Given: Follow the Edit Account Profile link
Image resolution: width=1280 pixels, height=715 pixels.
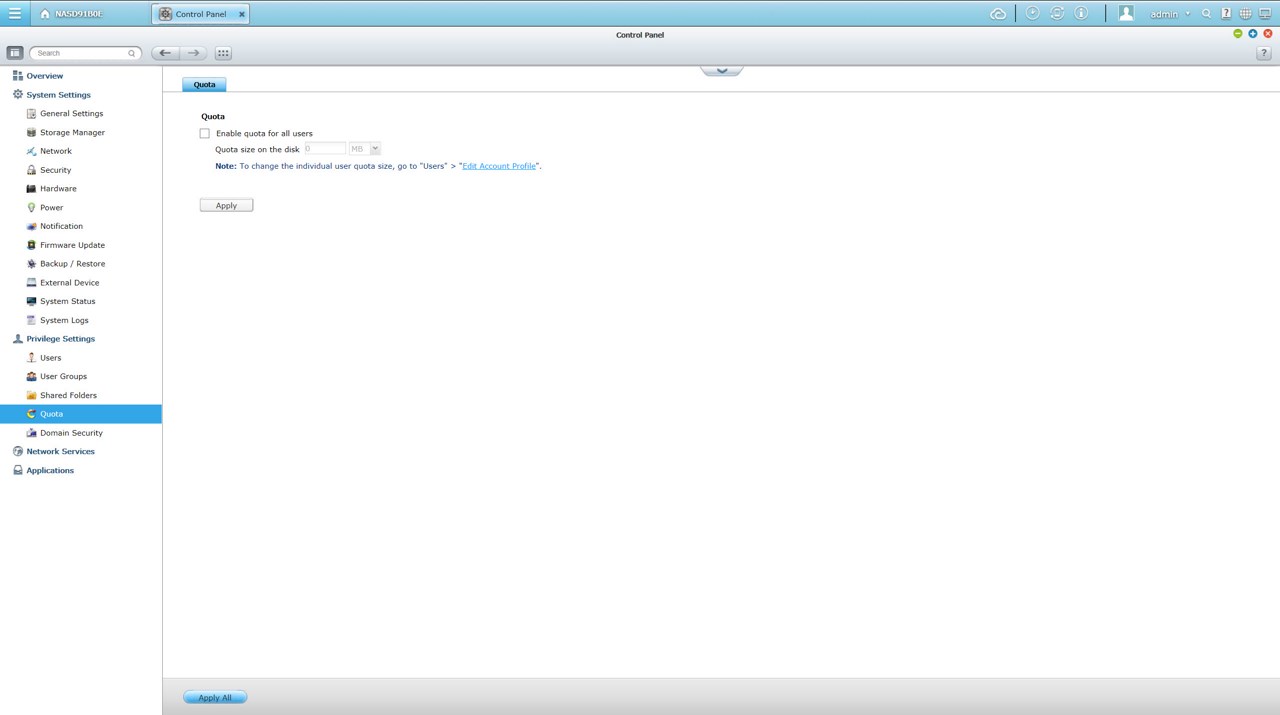Looking at the screenshot, I should [x=499, y=166].
